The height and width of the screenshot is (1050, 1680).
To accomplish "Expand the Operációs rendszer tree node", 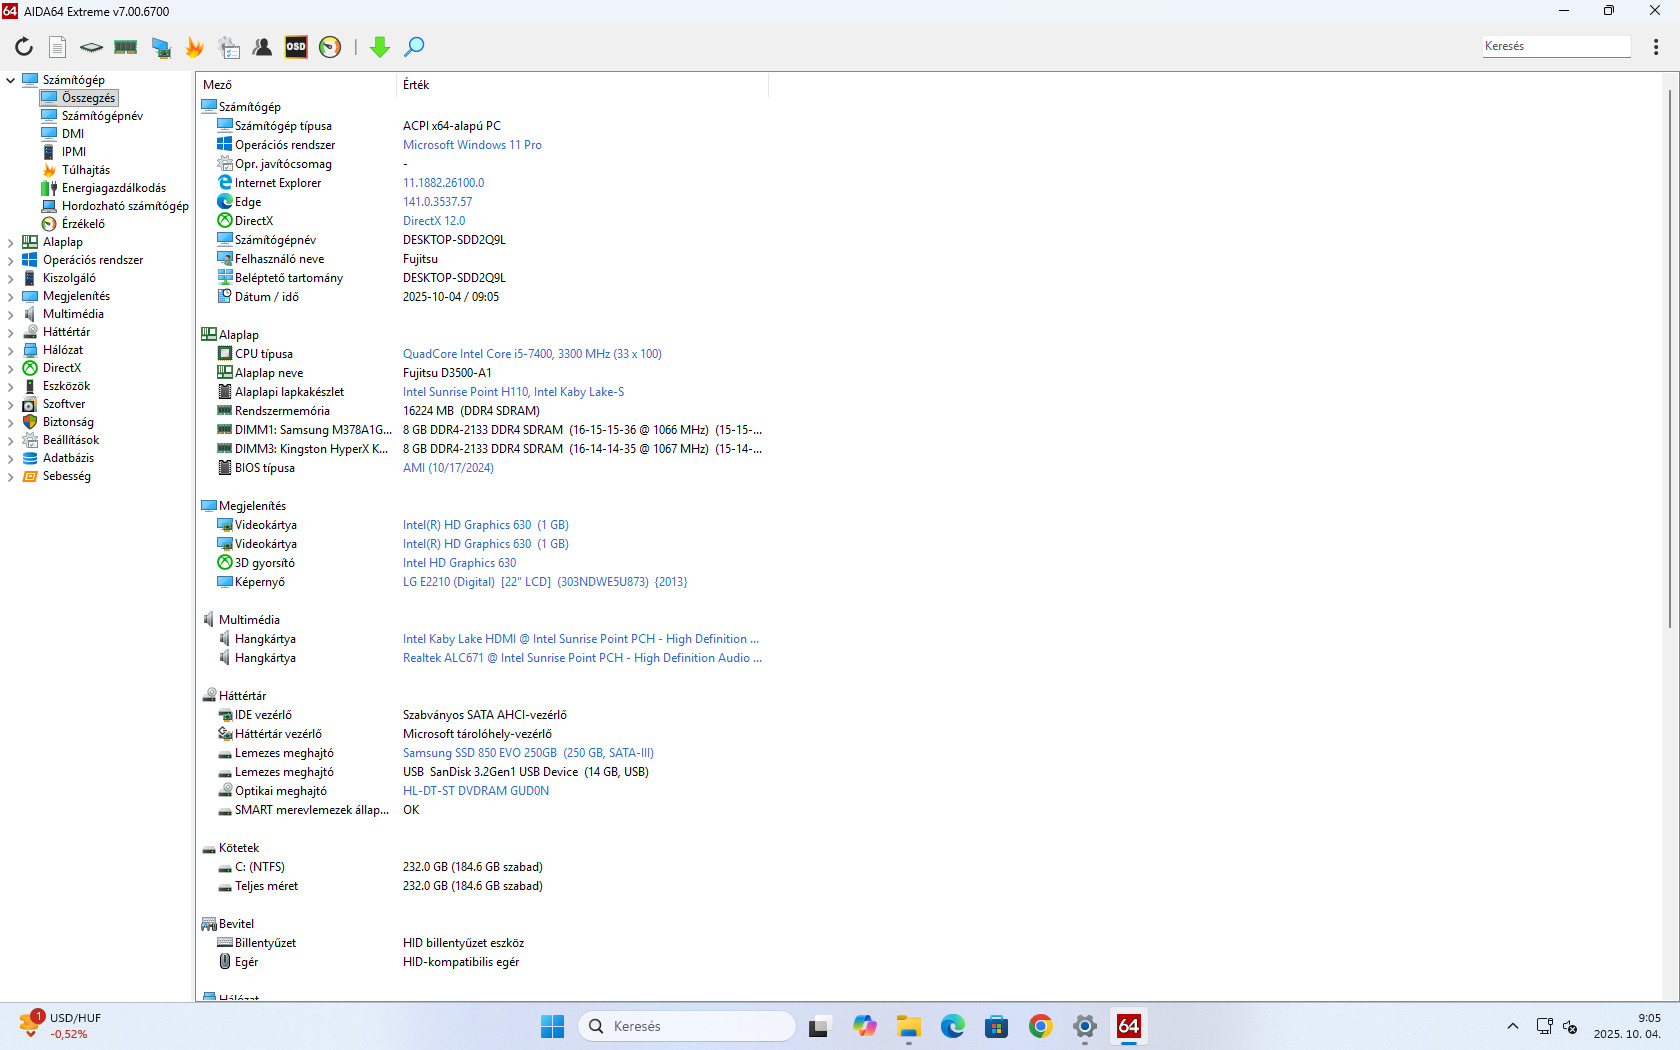I will pos(10,260).
